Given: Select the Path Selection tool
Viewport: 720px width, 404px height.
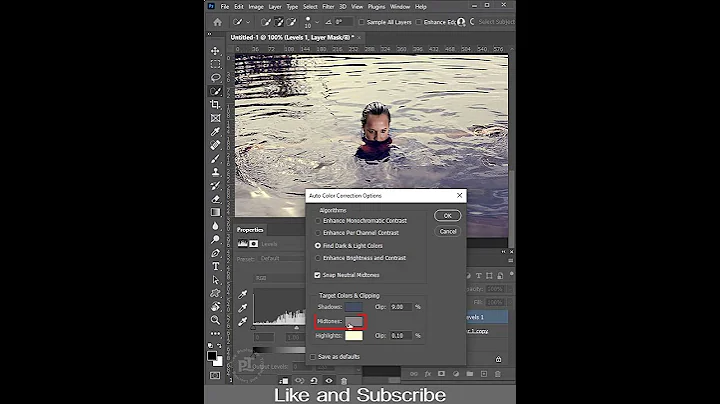Looking at the screenshot, I should [215, 280].
